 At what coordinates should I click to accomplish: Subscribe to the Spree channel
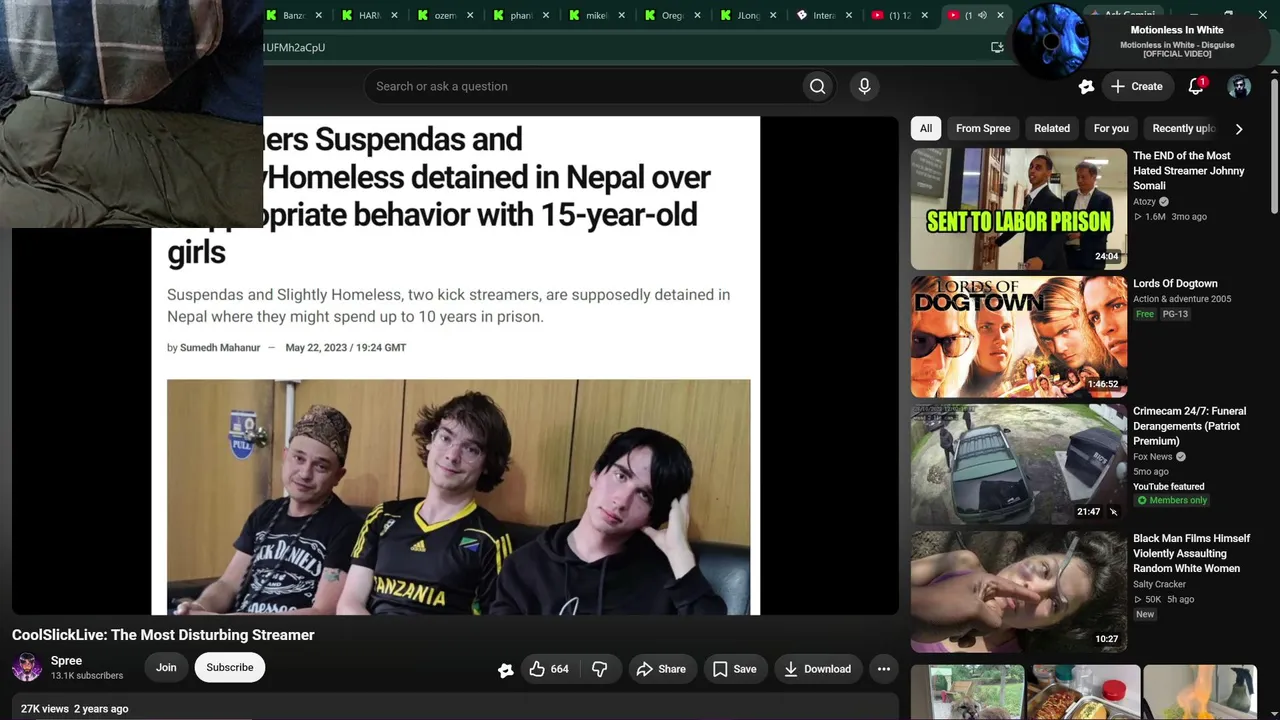pos(230,668)
